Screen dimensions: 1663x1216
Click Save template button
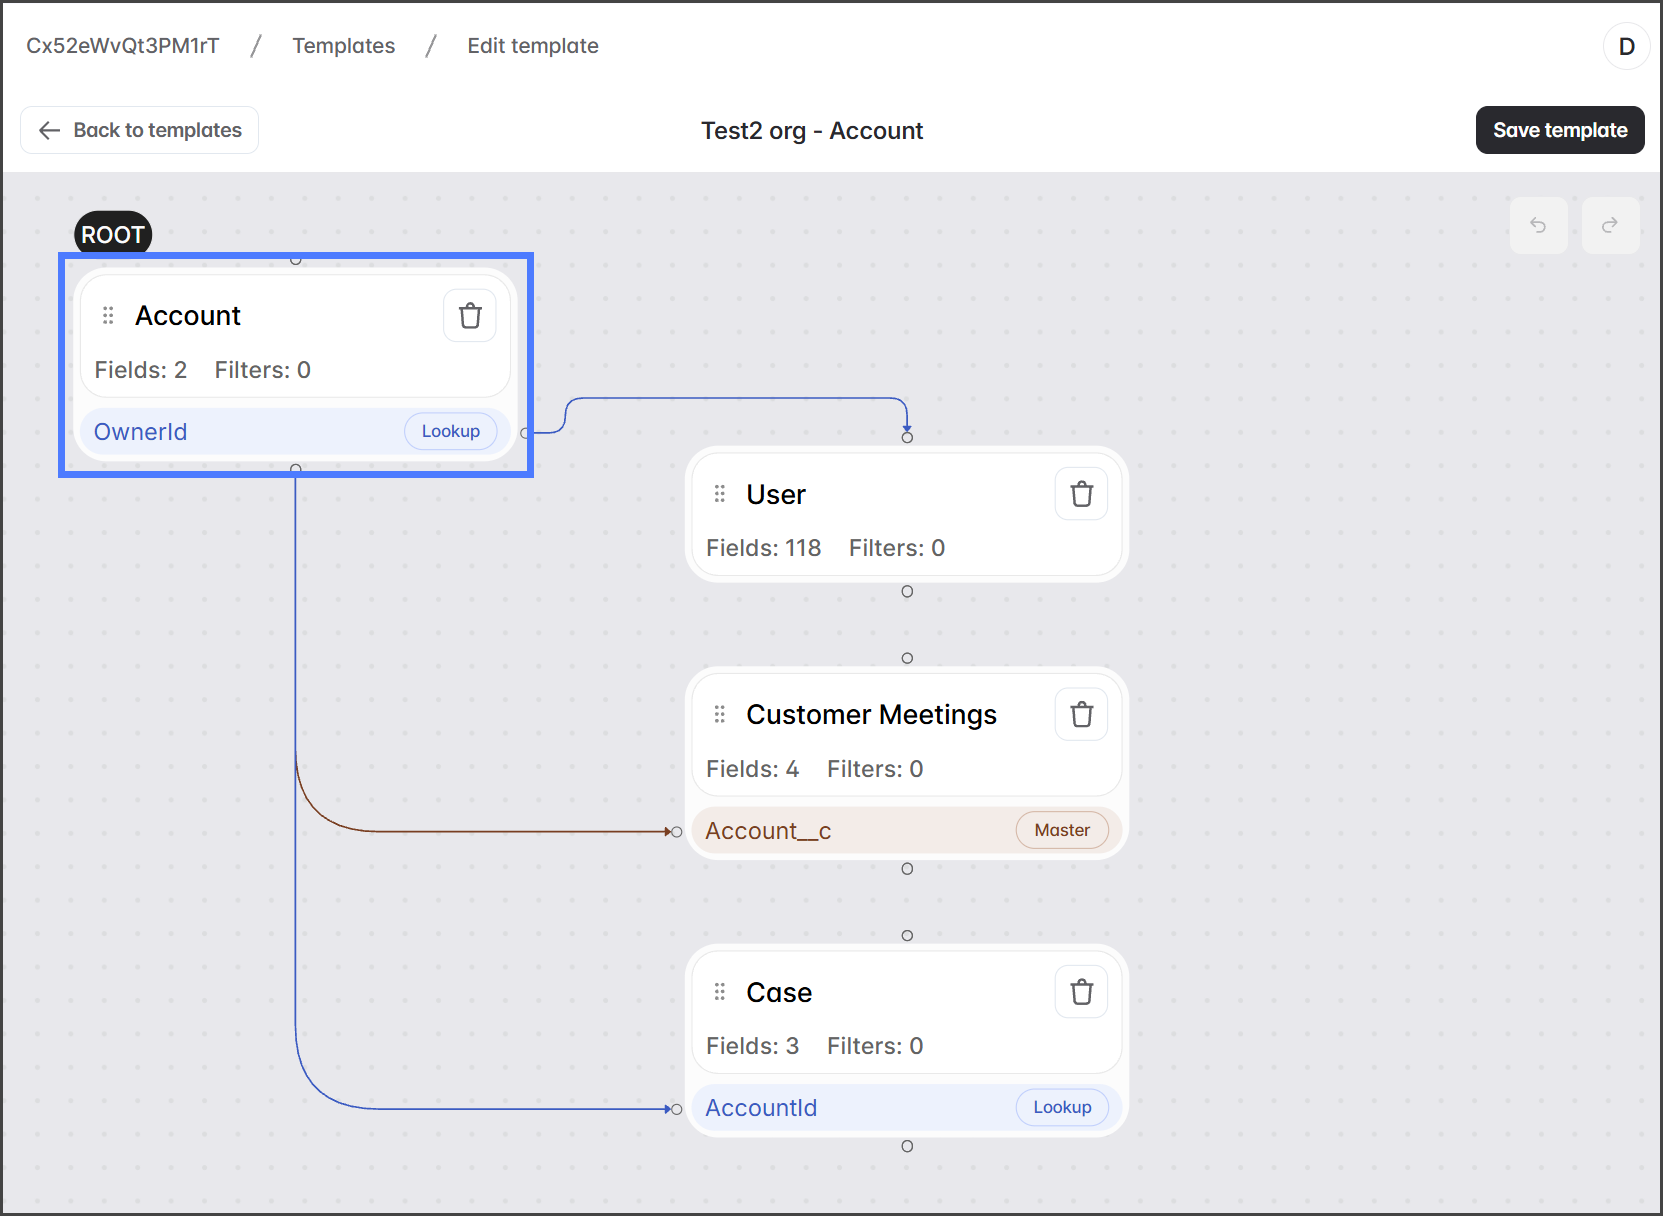[x=1559, y=130]
